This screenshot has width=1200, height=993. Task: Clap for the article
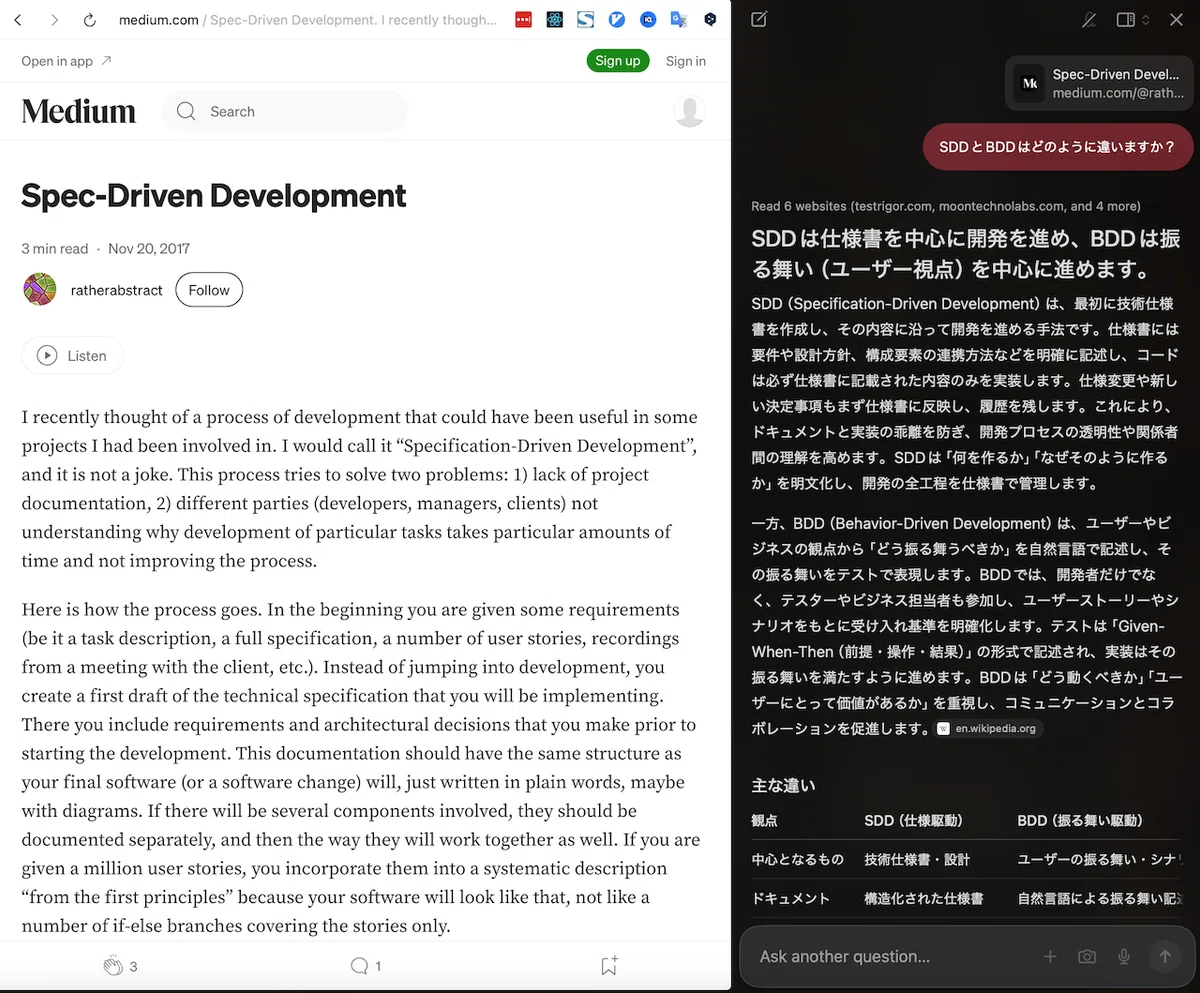[113, 966]
